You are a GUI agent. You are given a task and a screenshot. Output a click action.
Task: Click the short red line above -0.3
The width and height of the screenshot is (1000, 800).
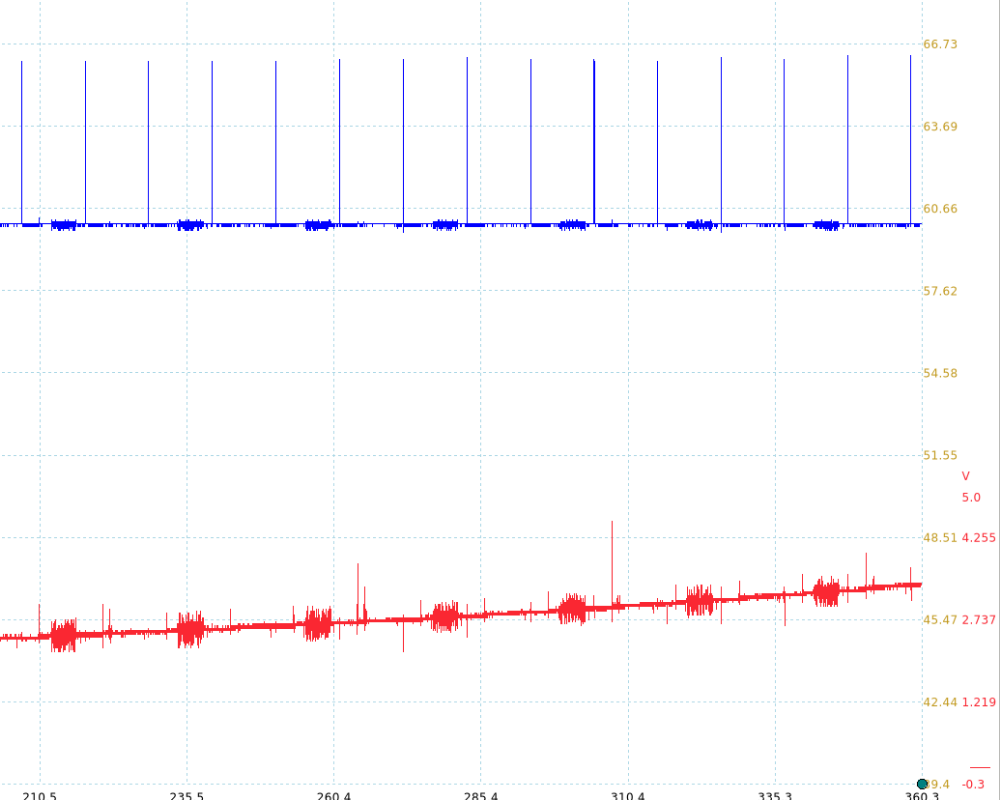point(979,767)
